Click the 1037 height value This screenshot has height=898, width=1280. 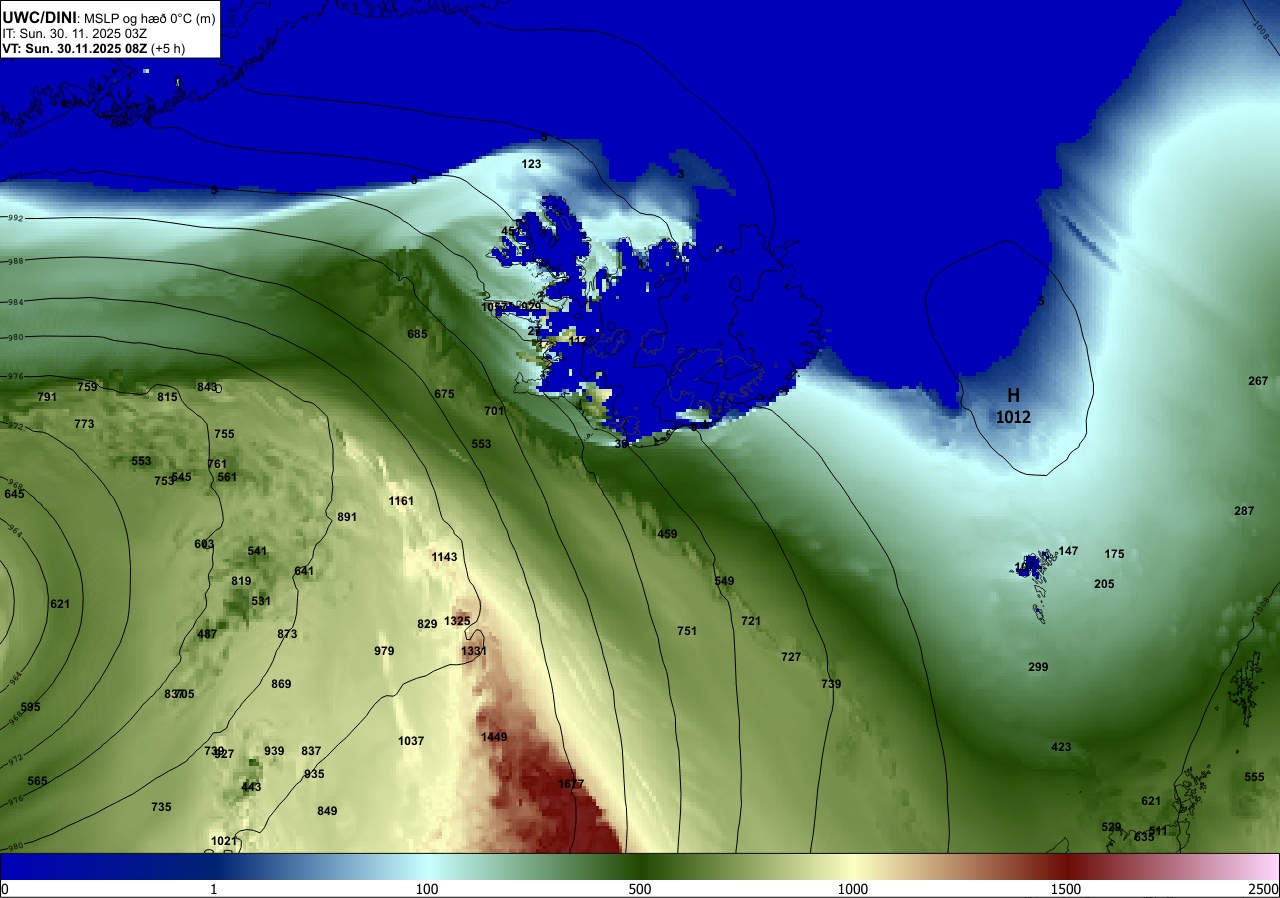411,741
